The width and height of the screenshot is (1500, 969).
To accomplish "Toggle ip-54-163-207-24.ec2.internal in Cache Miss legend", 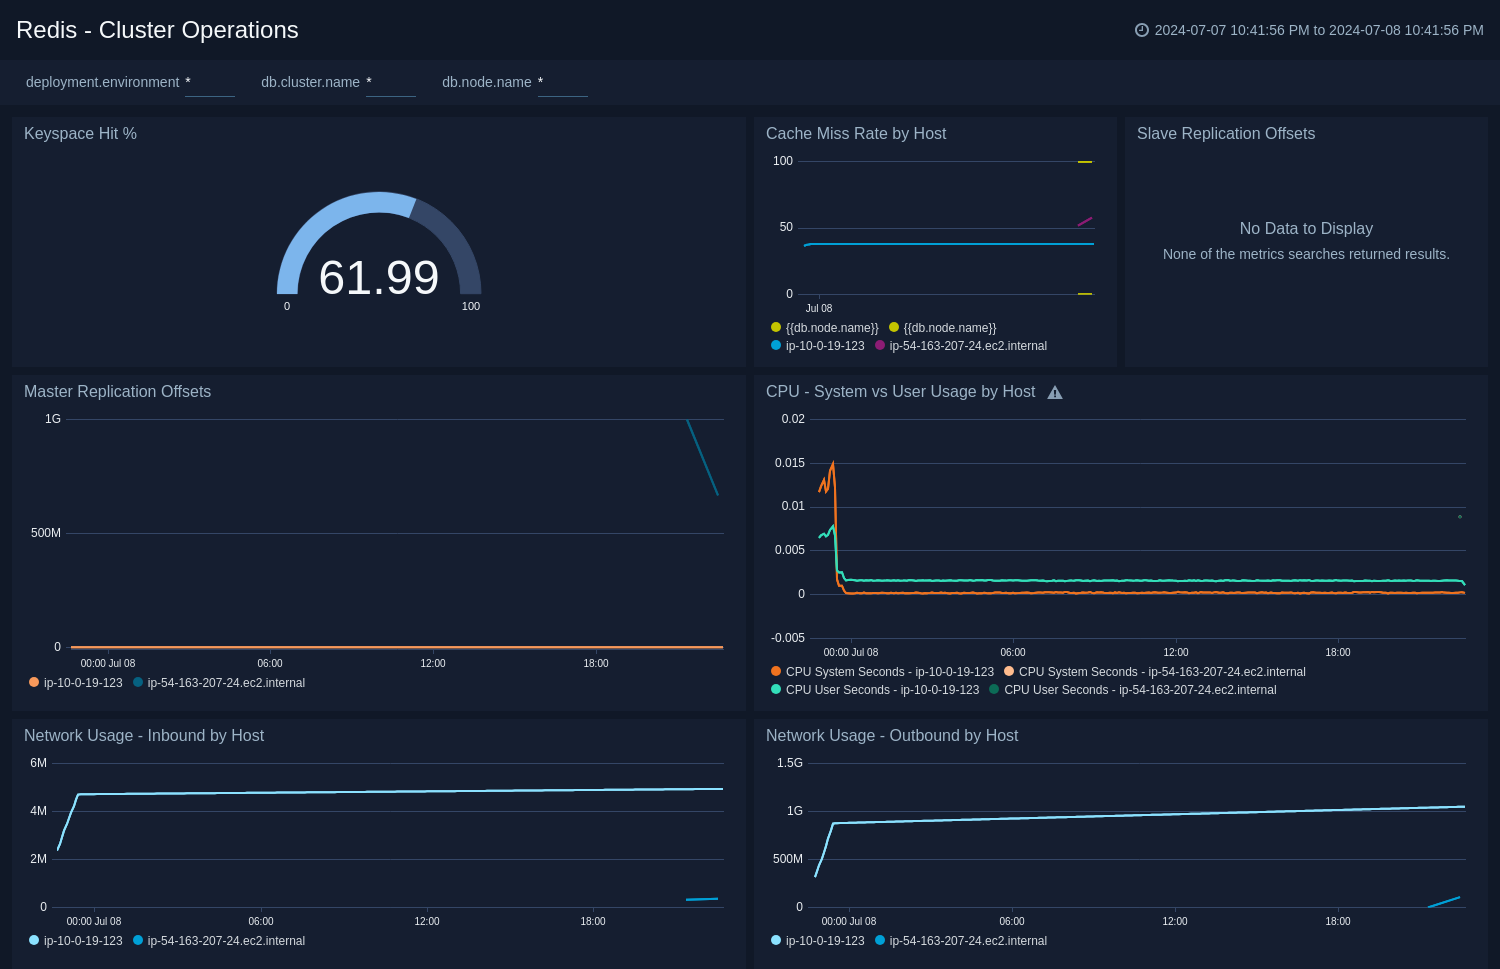I will (x=961, y=346).
